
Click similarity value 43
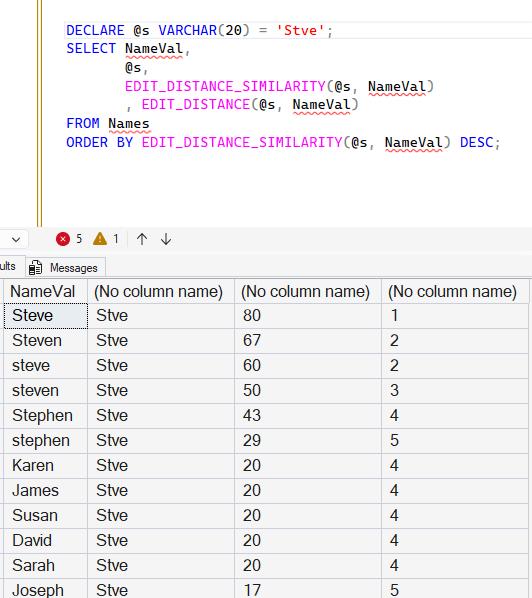tap(308, 416)
